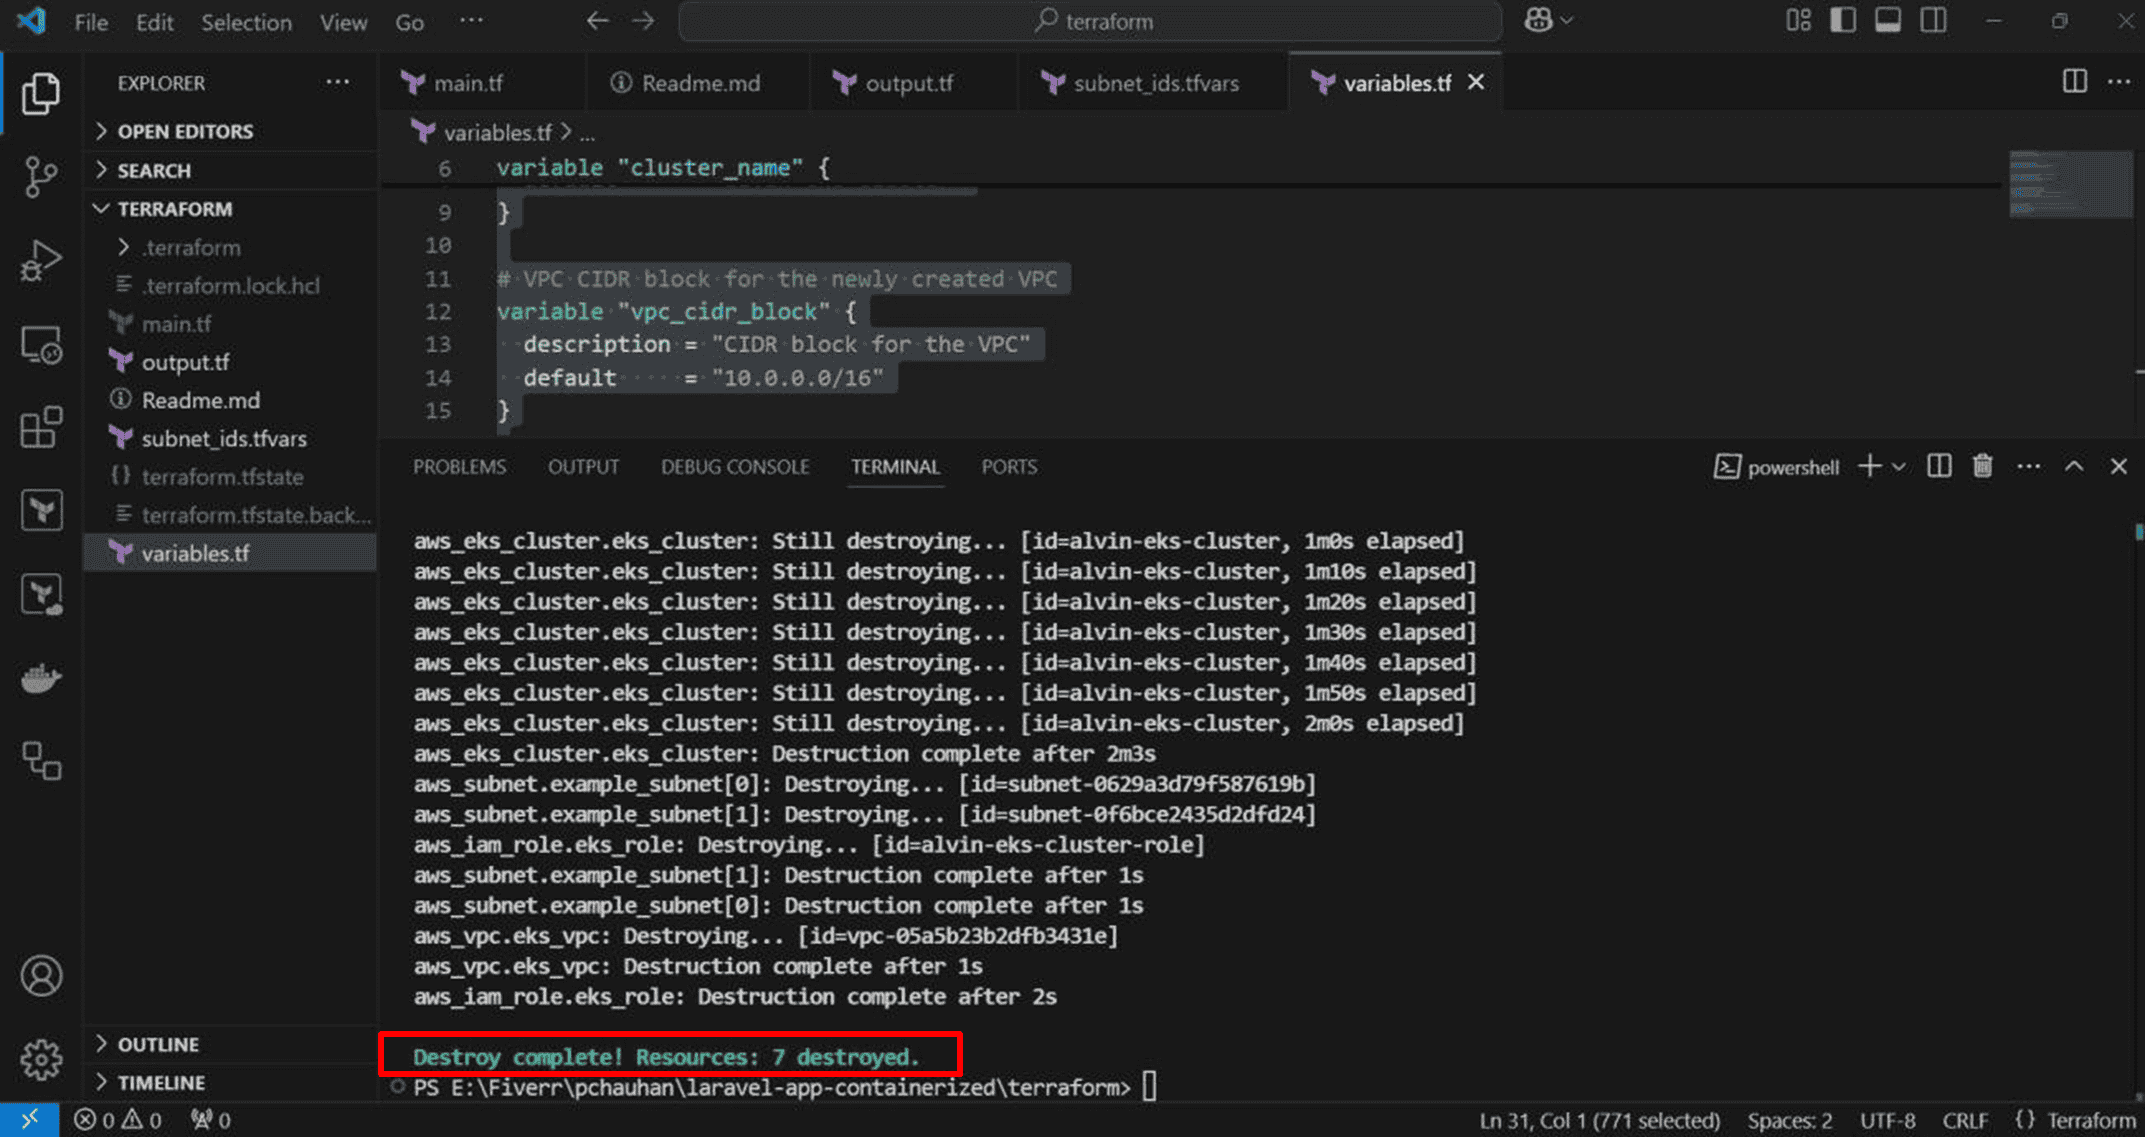Show errors and warnings in status bar

pyautogui.click(x=118, y=1120)
